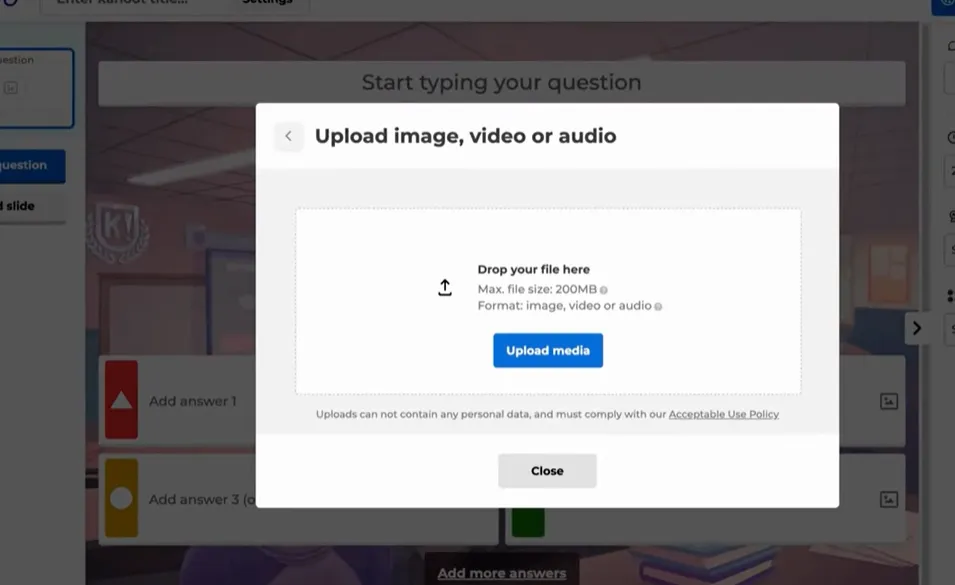Screen dimensions: 955x585
Task: Click the Start typing your question field
Action: coord(501,83)
